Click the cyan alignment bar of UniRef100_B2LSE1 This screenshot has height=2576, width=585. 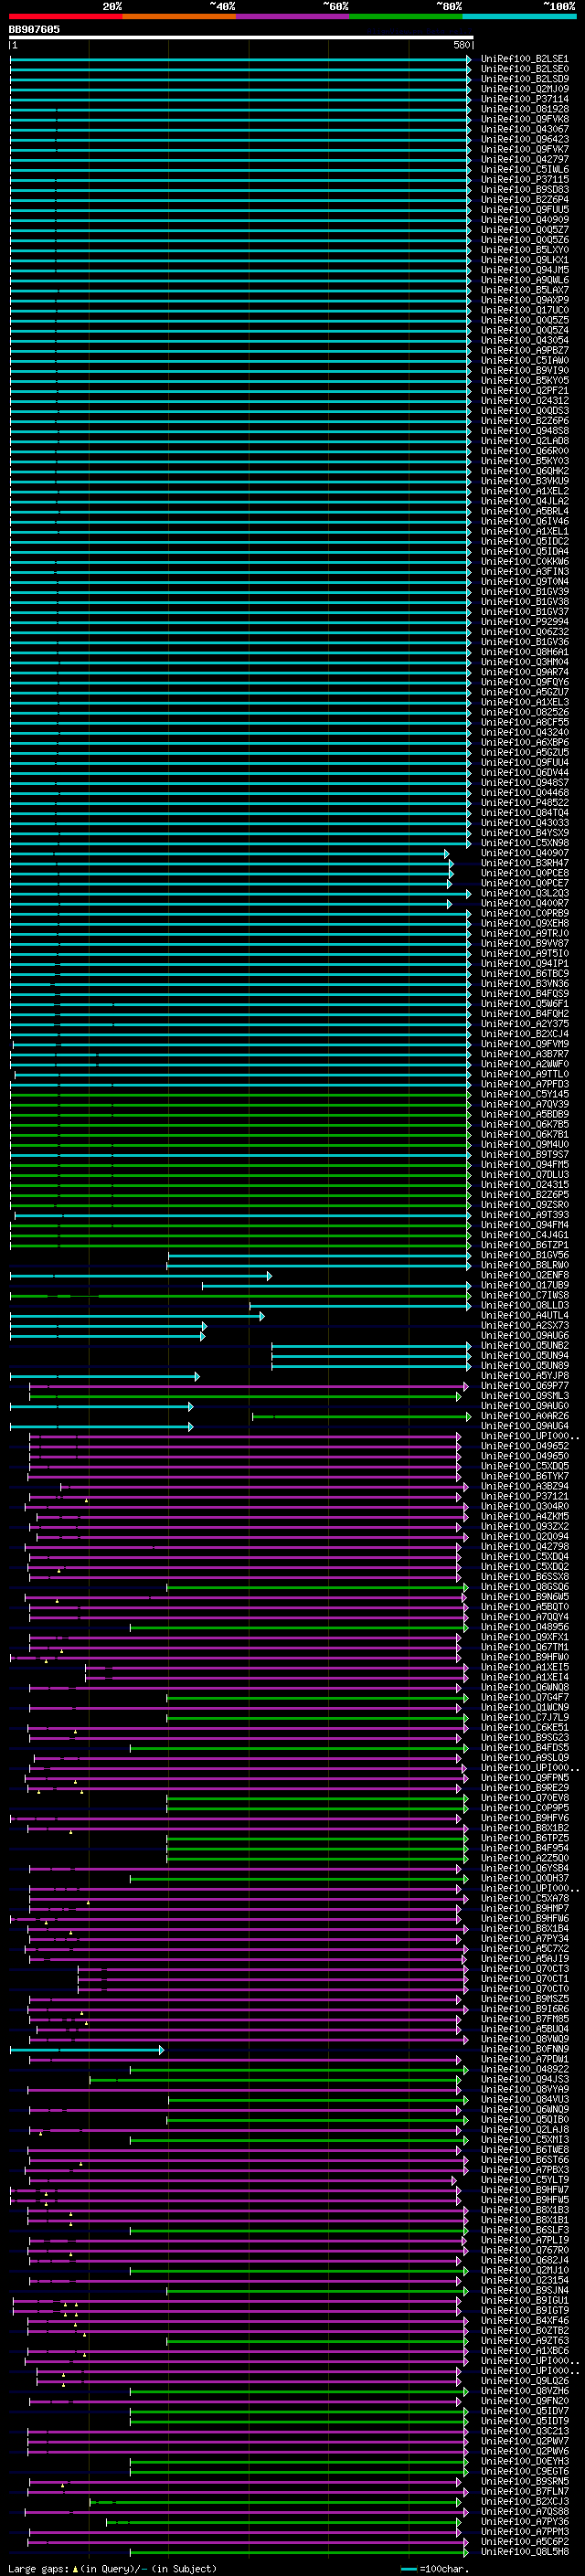(240, 59)
